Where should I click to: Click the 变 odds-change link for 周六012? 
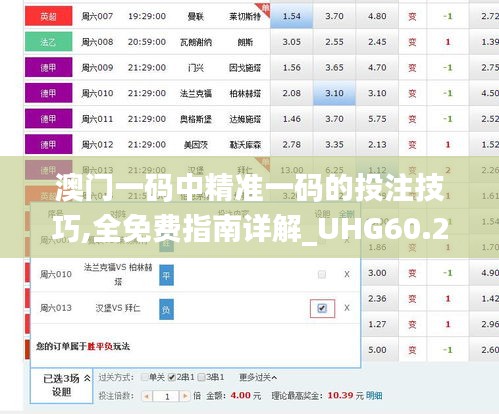click(x=412, y=145)
